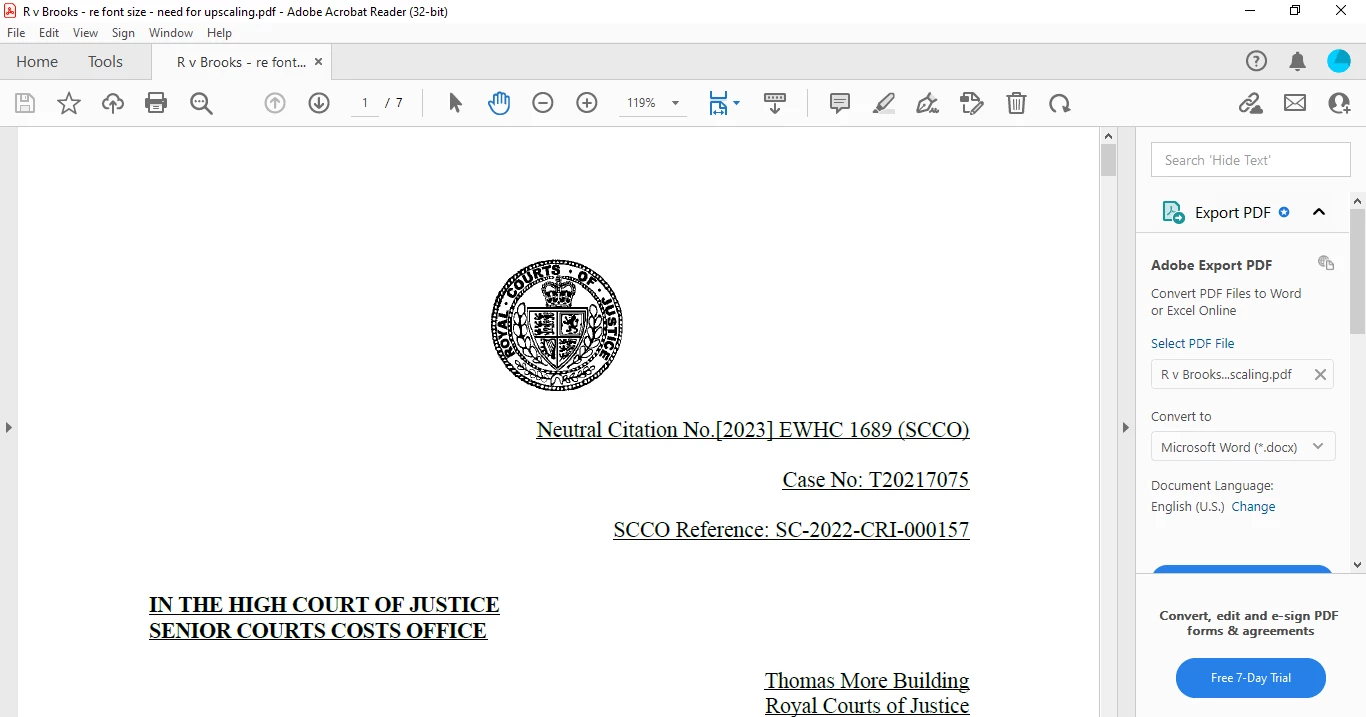Open the zoom level dropdown showing 119%
The width and height of the screenshot is (1366, 717).
coord(651,103)
